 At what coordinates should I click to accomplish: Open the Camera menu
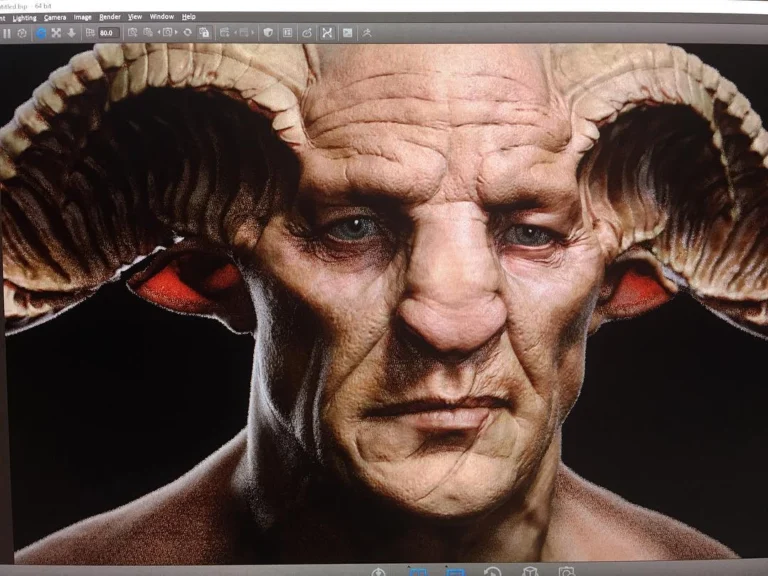click(x=55, y=17)
